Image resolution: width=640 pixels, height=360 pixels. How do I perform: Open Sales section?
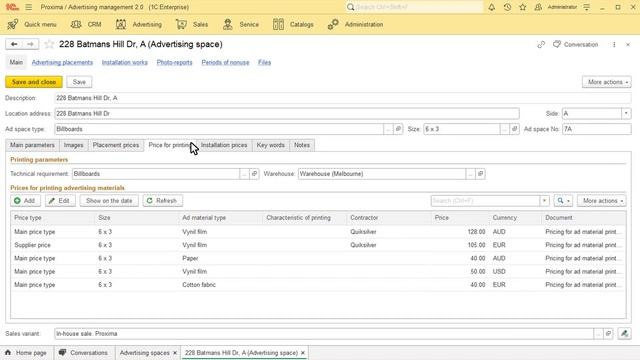(x=192, y=24)
